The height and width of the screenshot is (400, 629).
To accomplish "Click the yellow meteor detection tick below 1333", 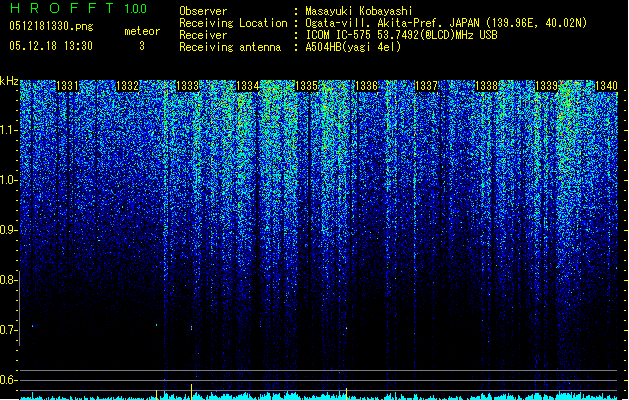I will tap(191, 392).
